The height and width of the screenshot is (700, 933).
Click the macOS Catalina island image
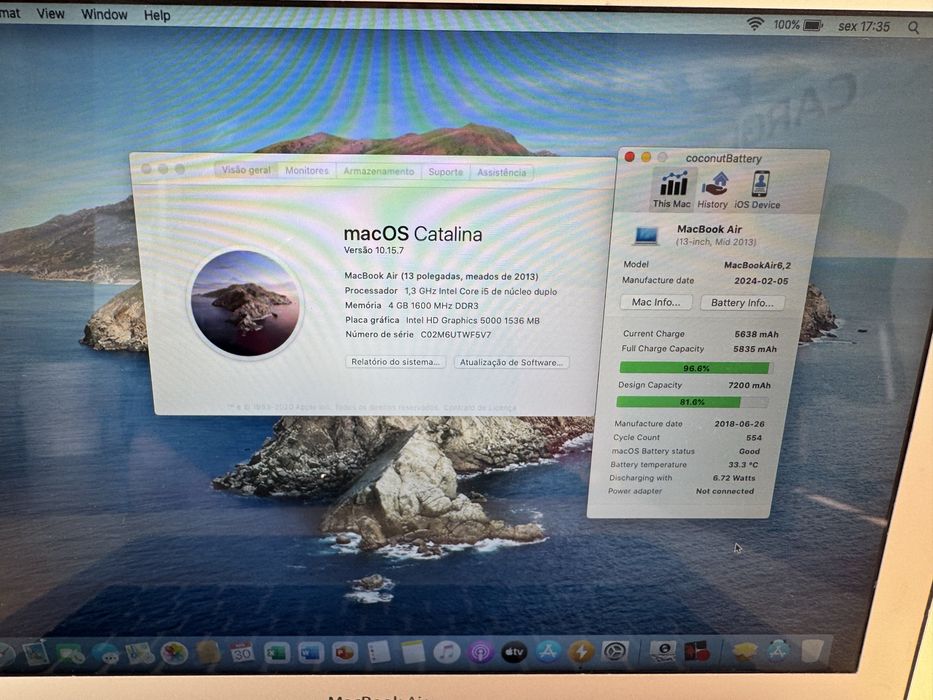click(245, 304)
